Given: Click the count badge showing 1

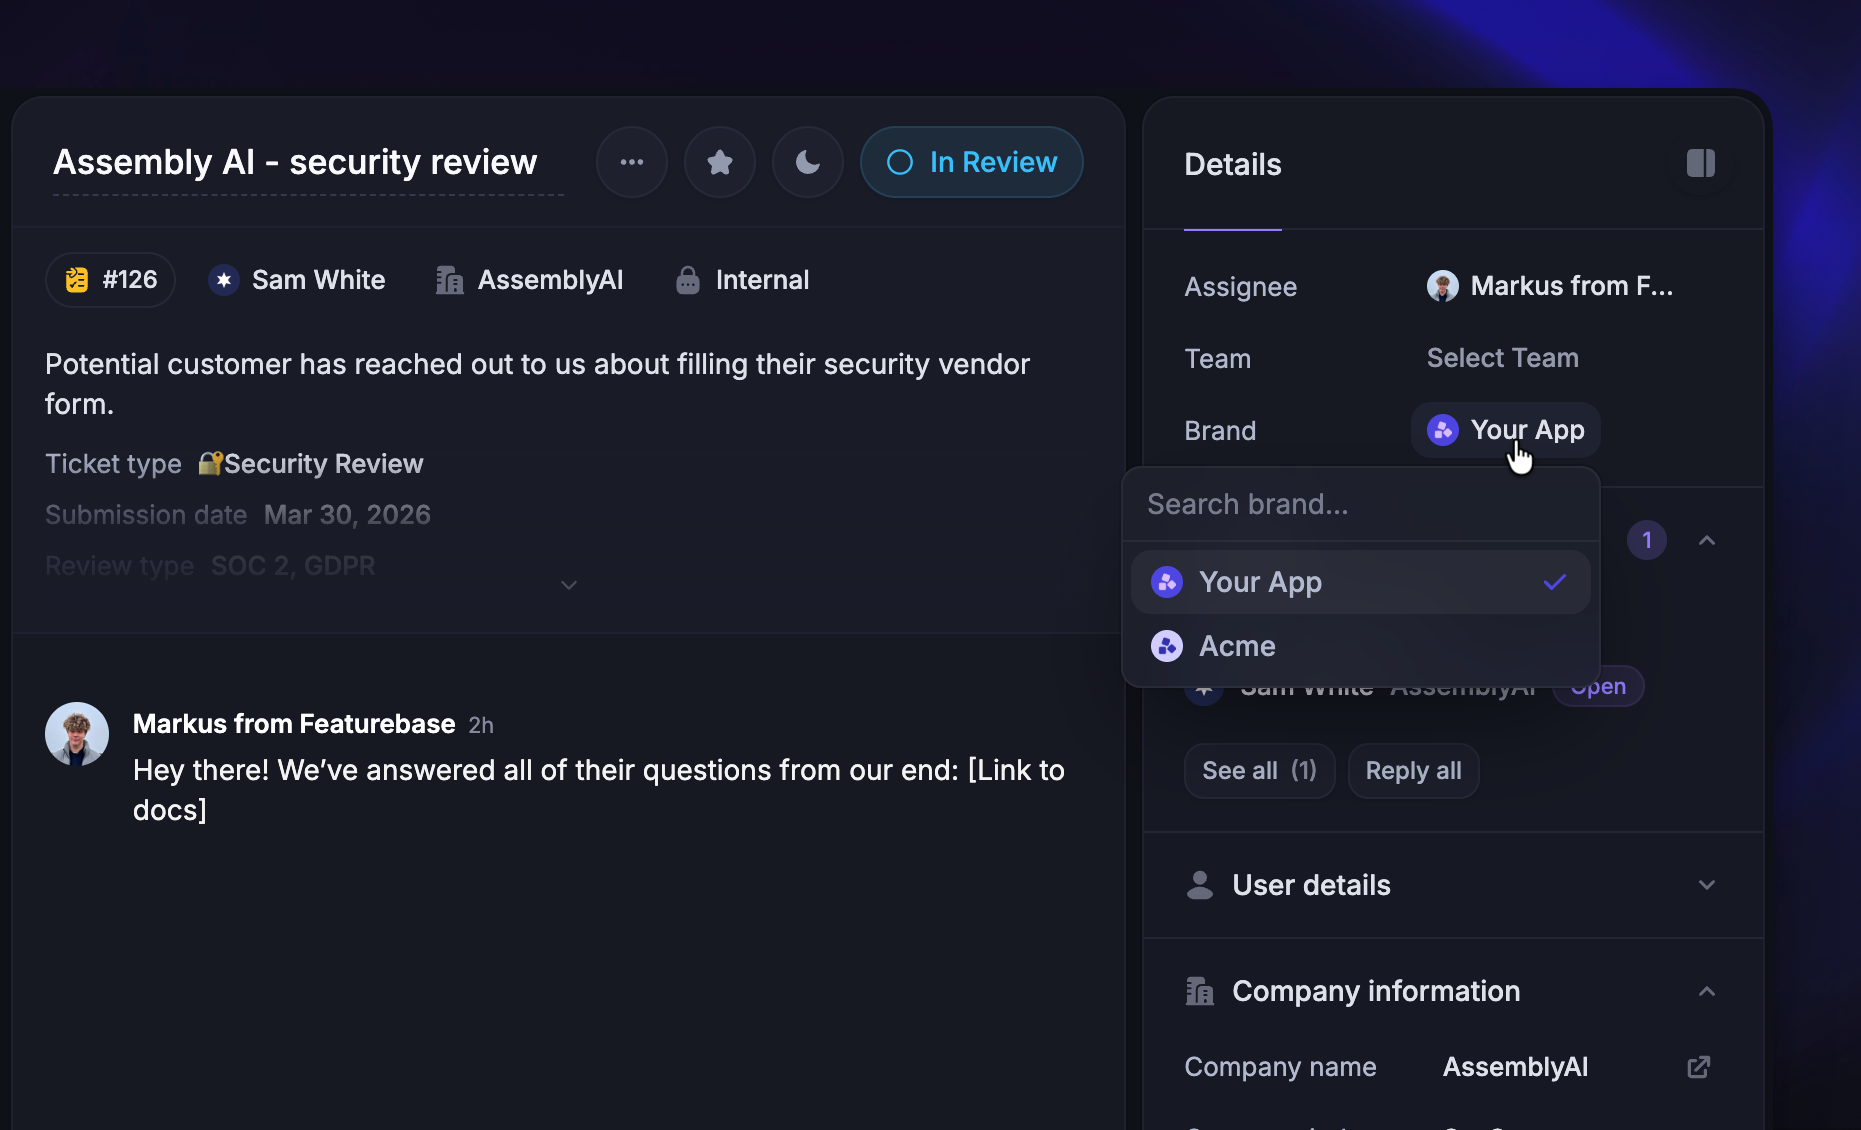Looking at the screenshot, I should point(1647,540).
